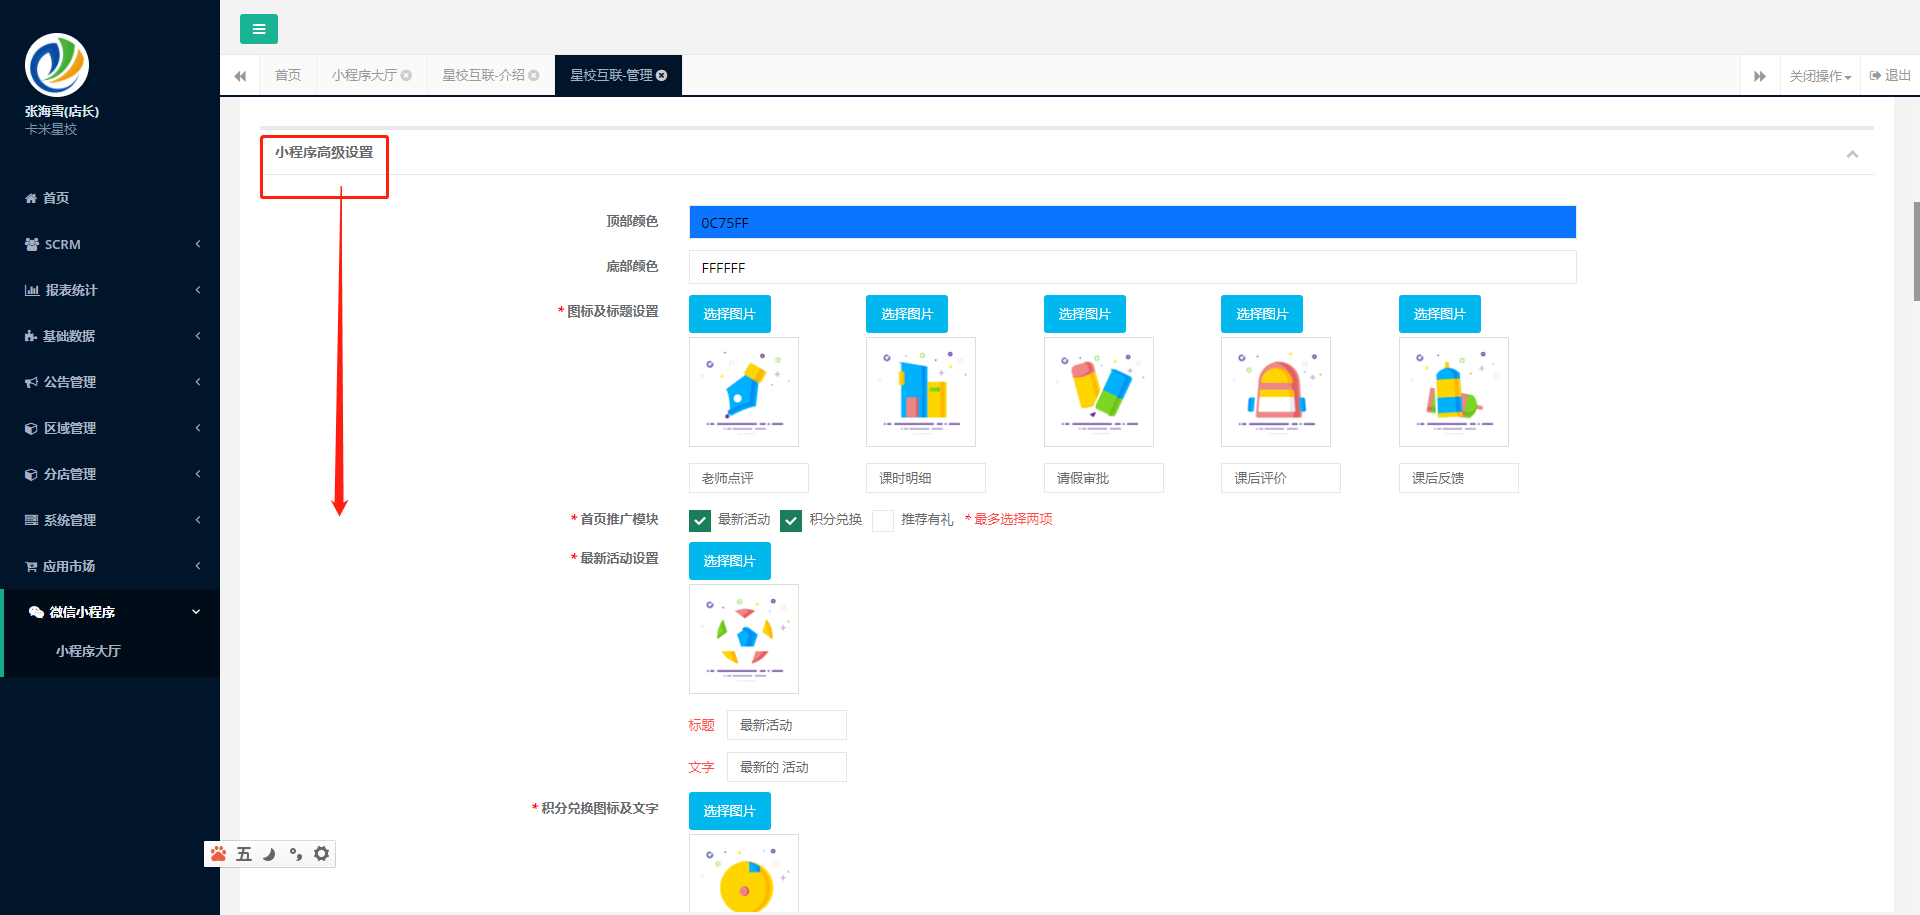The width and height of the screenshot is (1920, 915).
Task: Collapse the 小程序高级设置 panel chevron
Action: pos(1852,154)
